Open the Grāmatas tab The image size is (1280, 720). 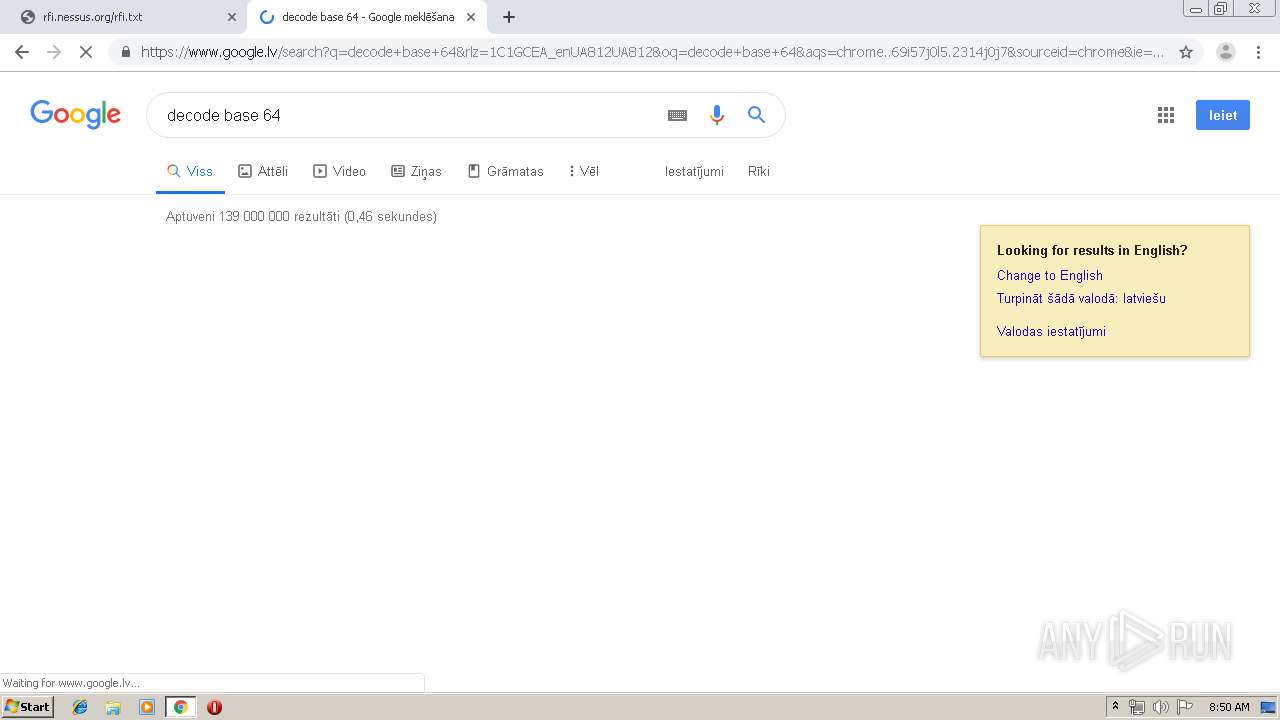(506, 171)
